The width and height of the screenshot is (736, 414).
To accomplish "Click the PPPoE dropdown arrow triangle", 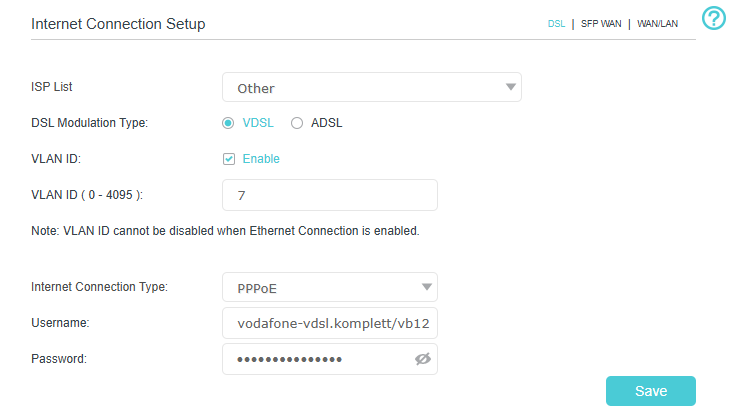I will click(426, 287).
